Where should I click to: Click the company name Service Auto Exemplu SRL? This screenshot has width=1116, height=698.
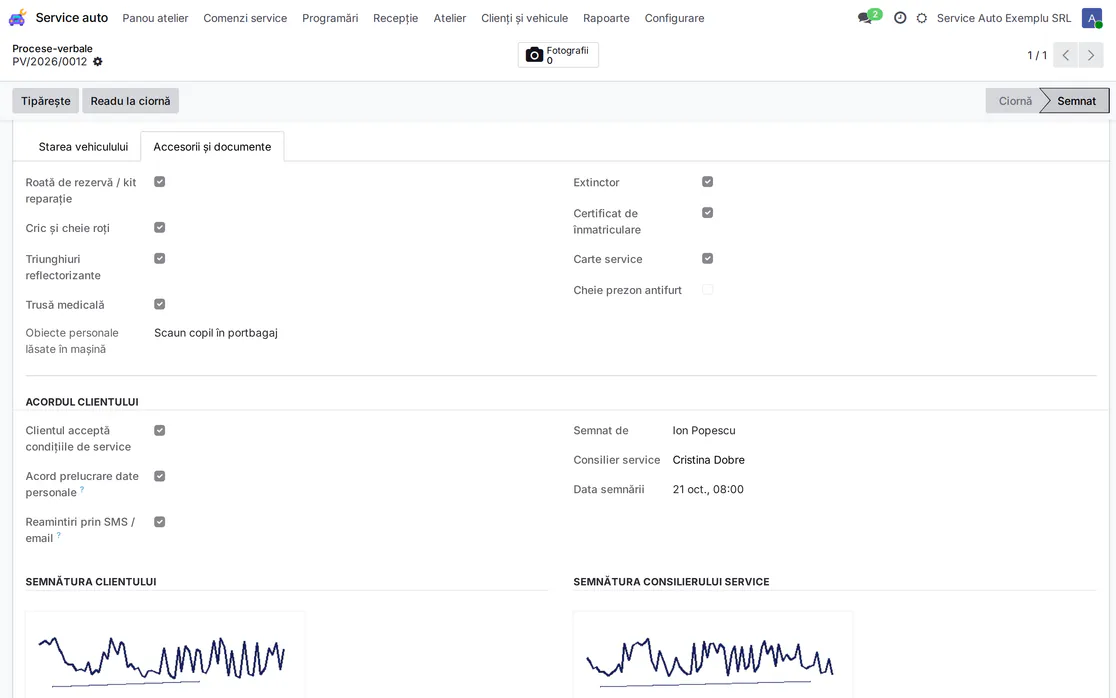pyautogui.click(x=1004, y=18)
